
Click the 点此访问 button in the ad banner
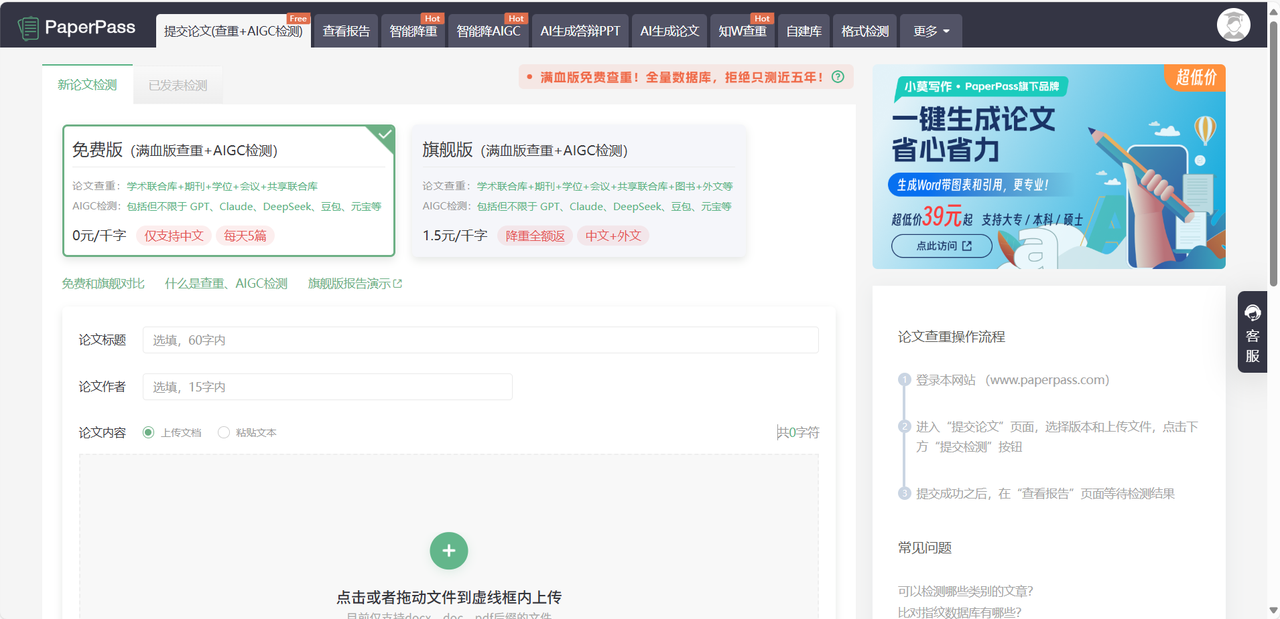click(x=939, y=246)
